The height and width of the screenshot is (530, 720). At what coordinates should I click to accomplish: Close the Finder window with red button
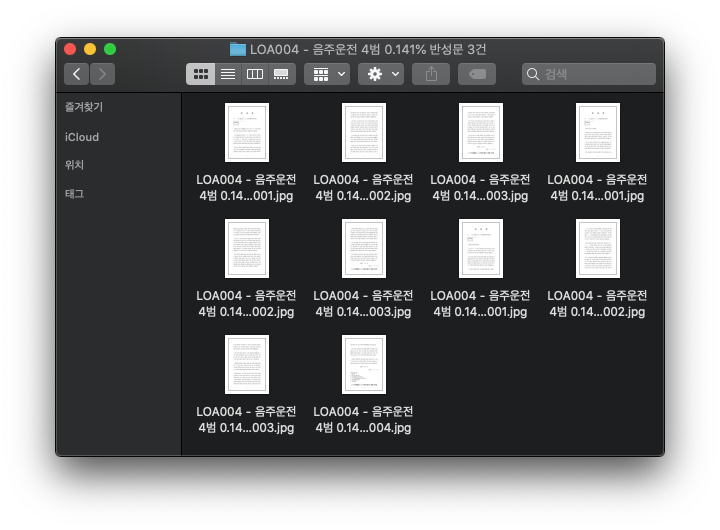70,49
